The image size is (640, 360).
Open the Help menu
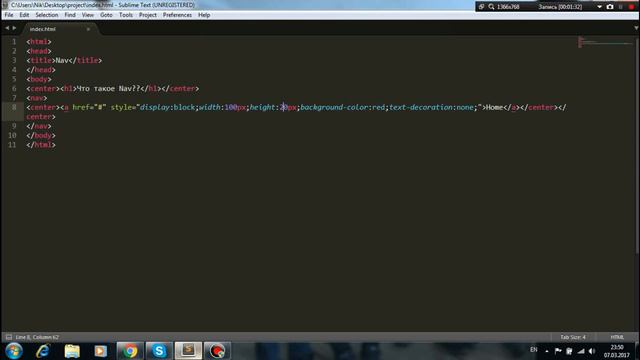204,15
